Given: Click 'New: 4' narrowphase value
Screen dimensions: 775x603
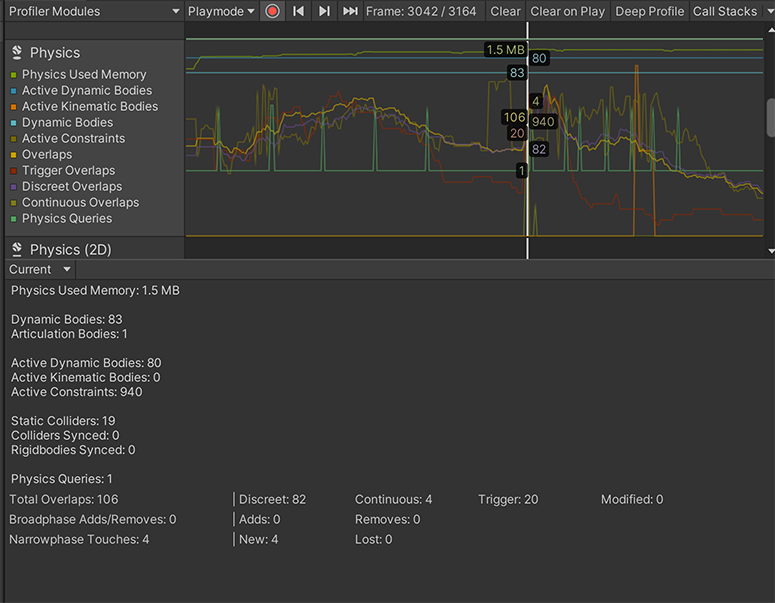Looking at the screenshot, I should pyautogui.click(x=258, y=539).
